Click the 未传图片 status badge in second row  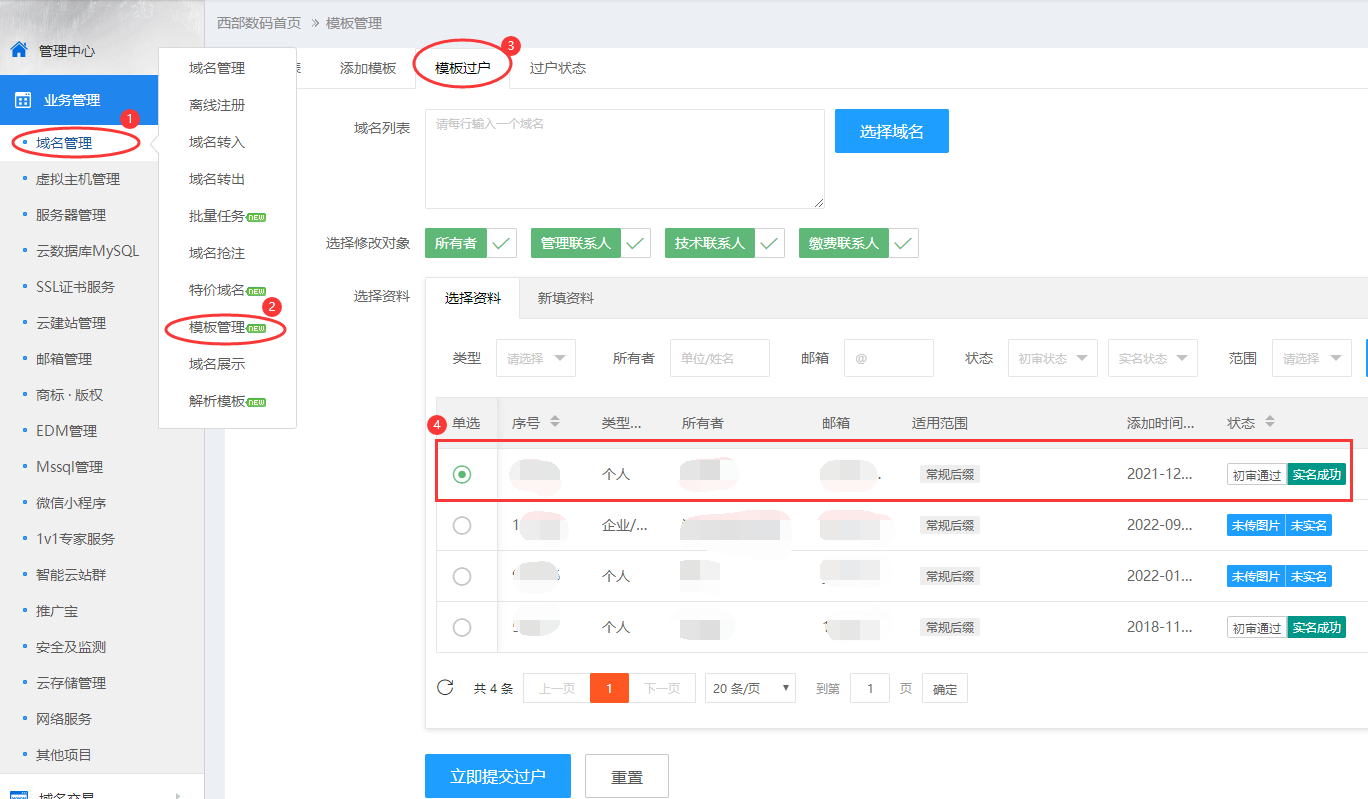pos(1255,525)
